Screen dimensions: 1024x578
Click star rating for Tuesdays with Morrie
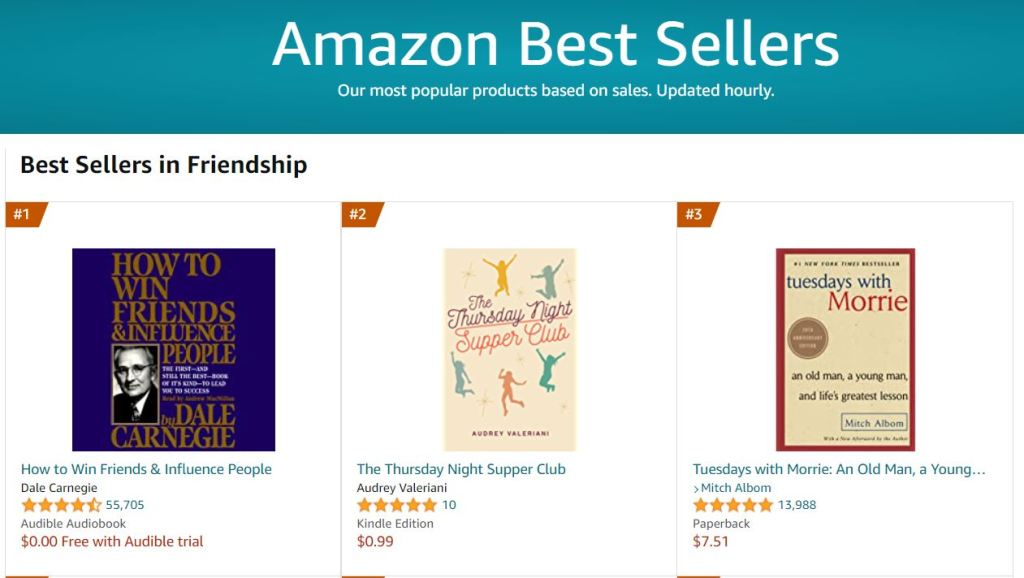(733, 505)
